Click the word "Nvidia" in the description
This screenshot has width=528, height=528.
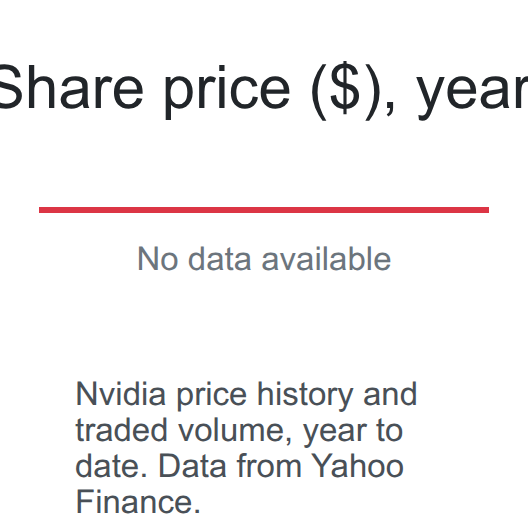pos(121,394)
